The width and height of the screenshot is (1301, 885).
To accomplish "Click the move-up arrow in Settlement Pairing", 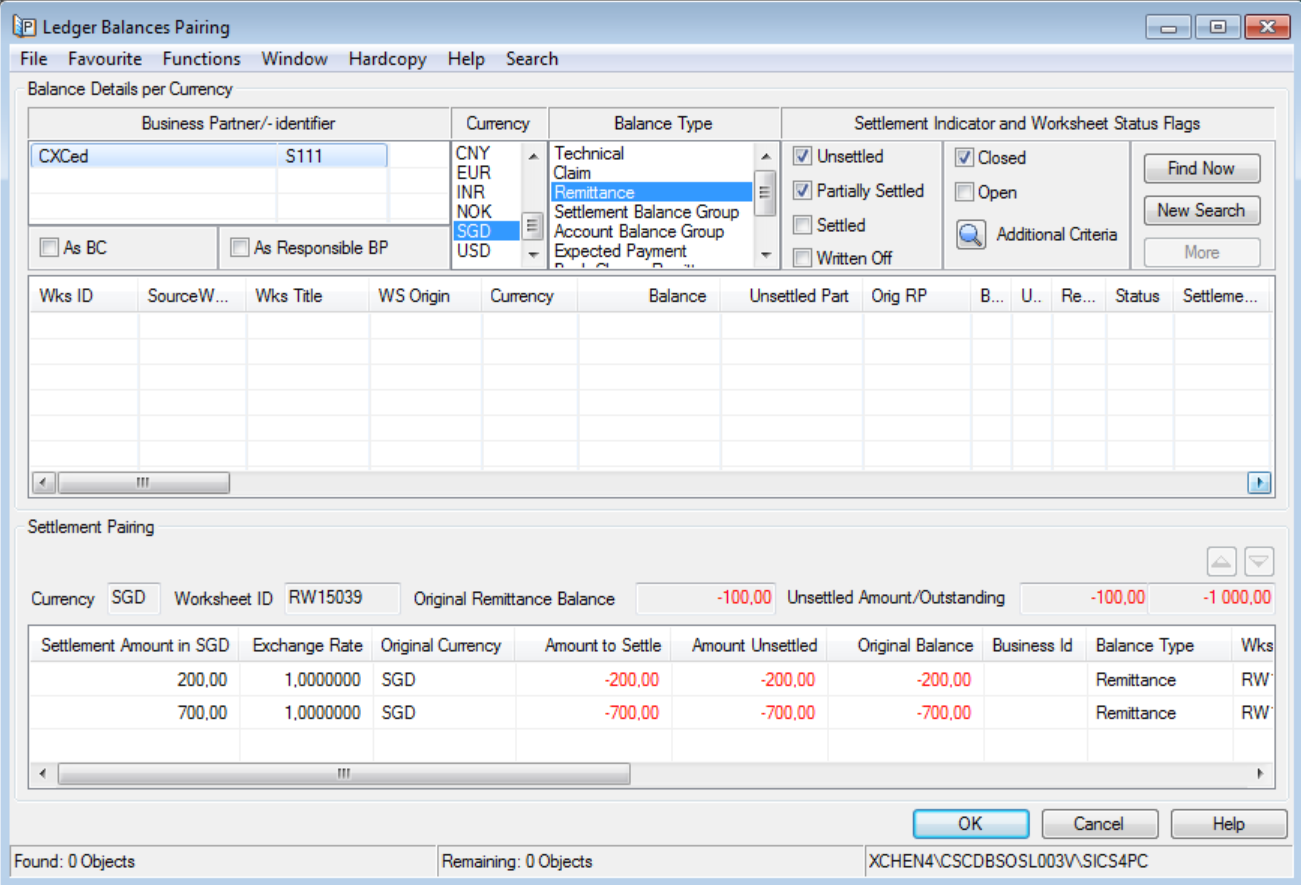I will pos(1222,562).
